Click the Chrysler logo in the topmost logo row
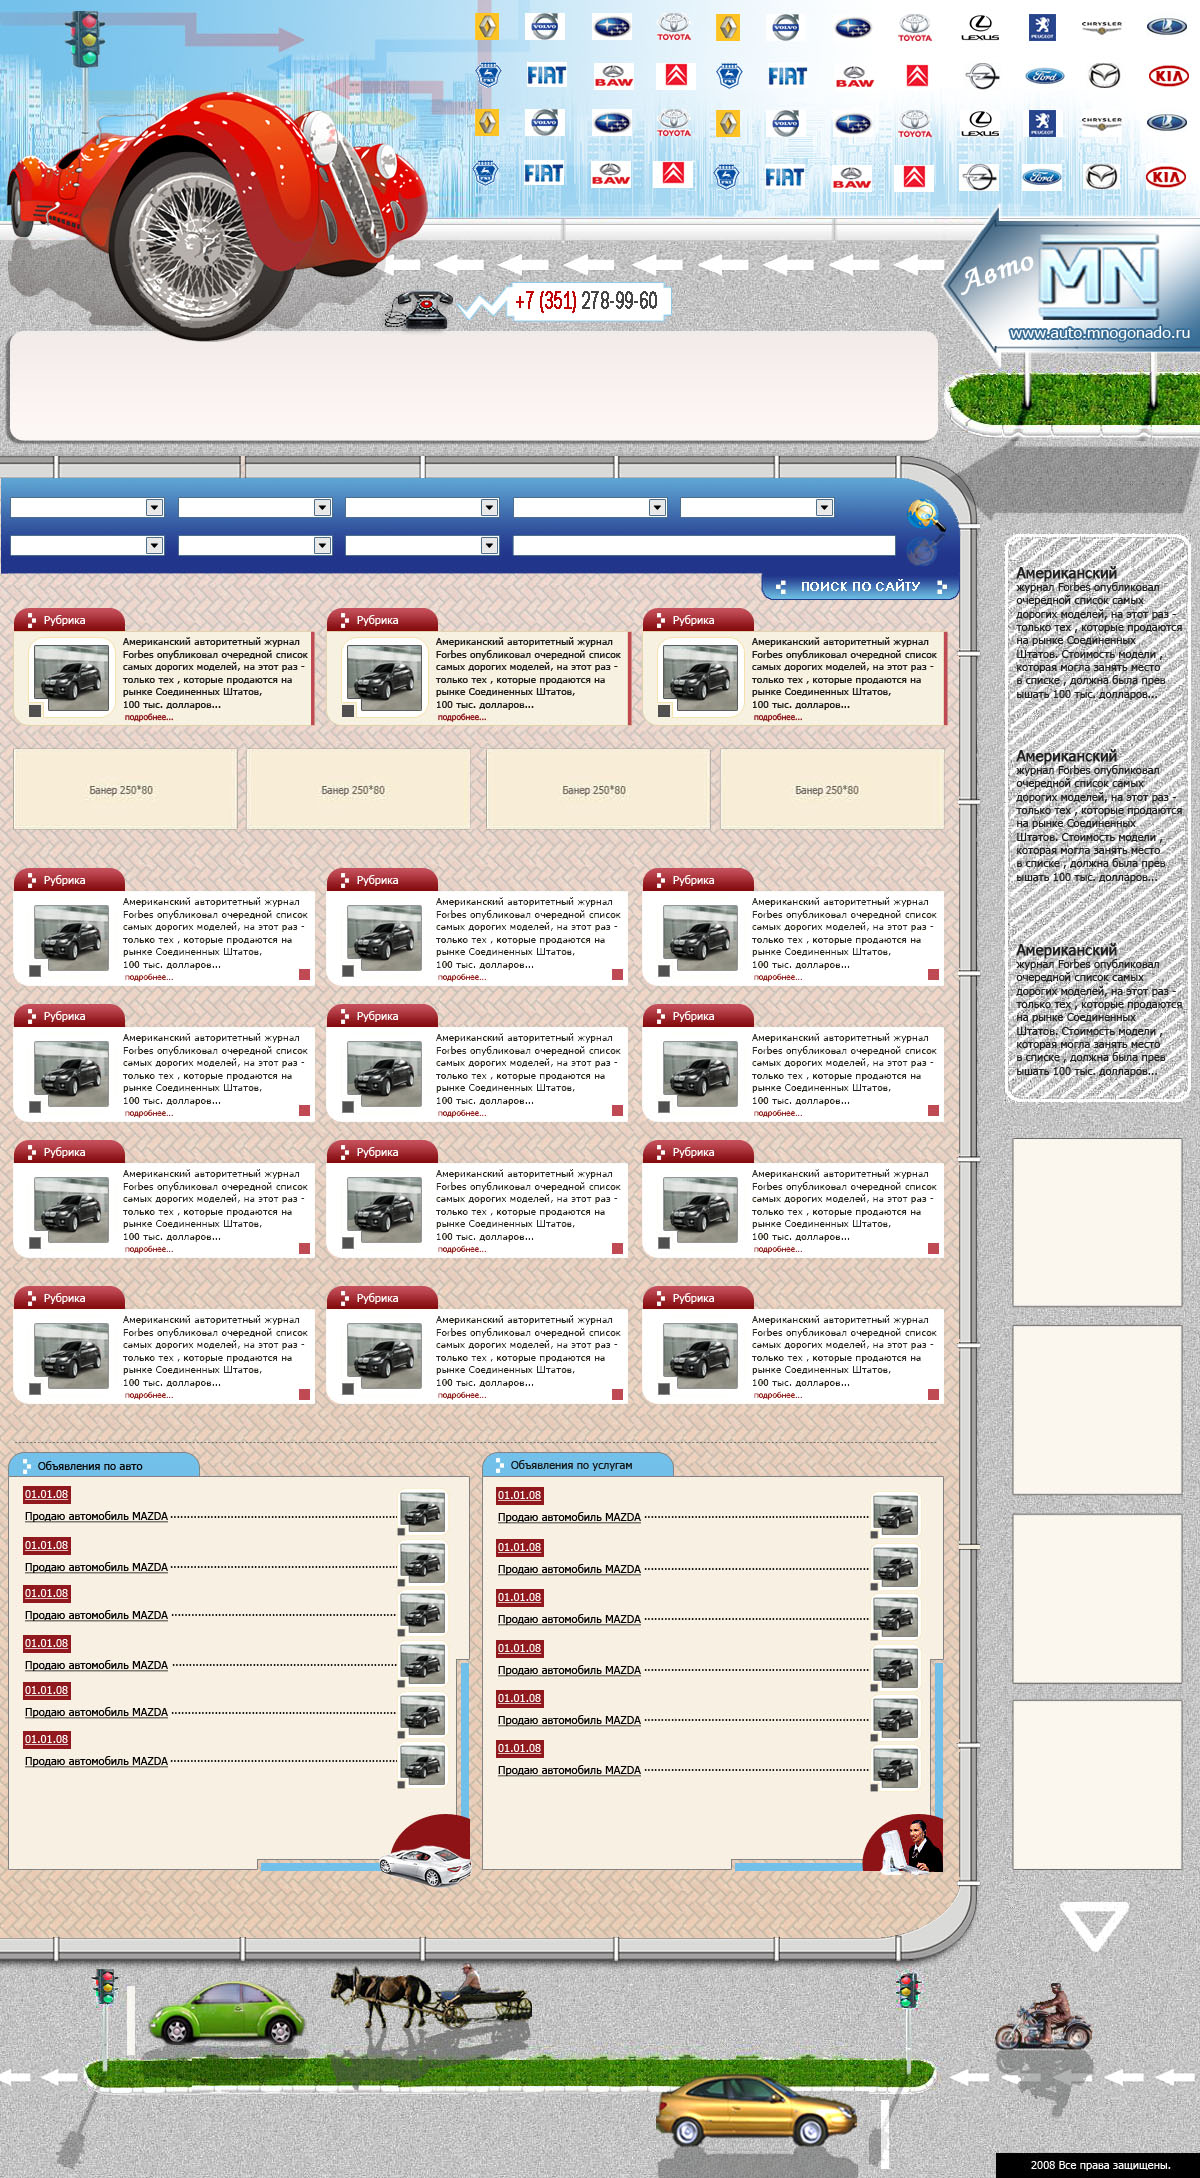This screenshot has height=2178, width=1200. [1102, 27]
